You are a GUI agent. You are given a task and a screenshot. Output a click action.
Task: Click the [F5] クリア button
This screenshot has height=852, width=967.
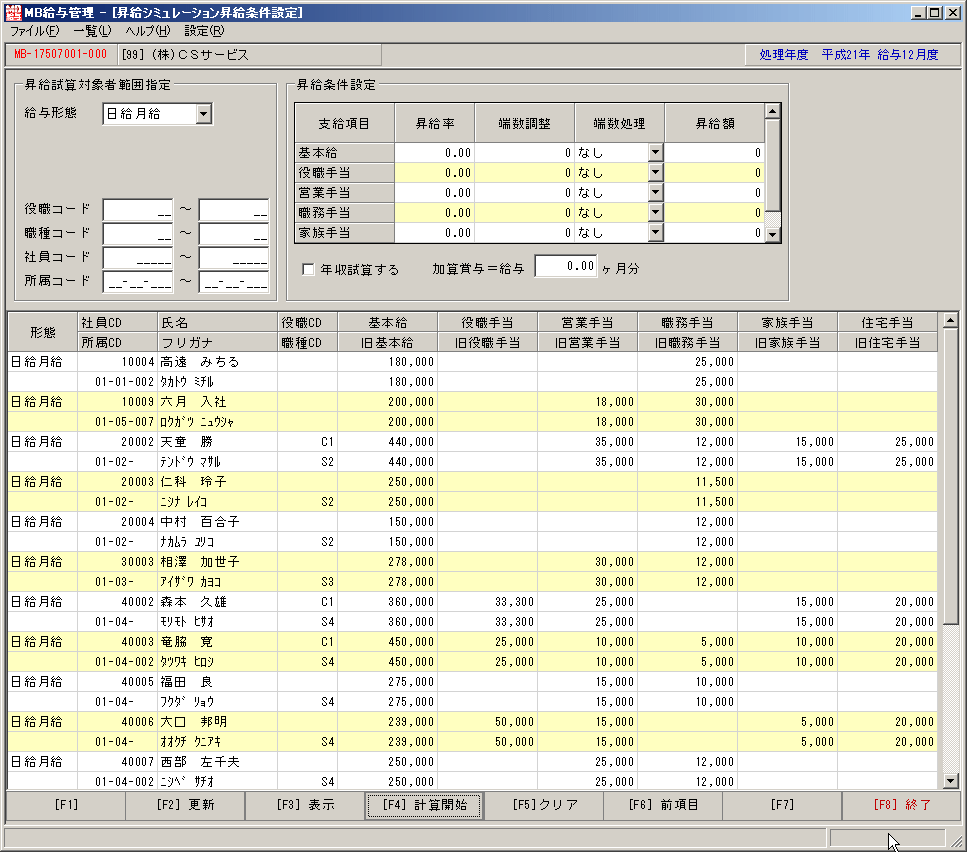tap(545, 805)
